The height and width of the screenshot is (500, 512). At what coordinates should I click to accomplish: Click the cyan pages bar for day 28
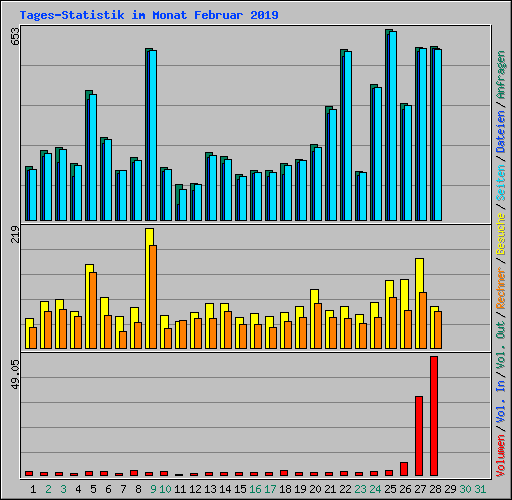[x=438, y=135]
